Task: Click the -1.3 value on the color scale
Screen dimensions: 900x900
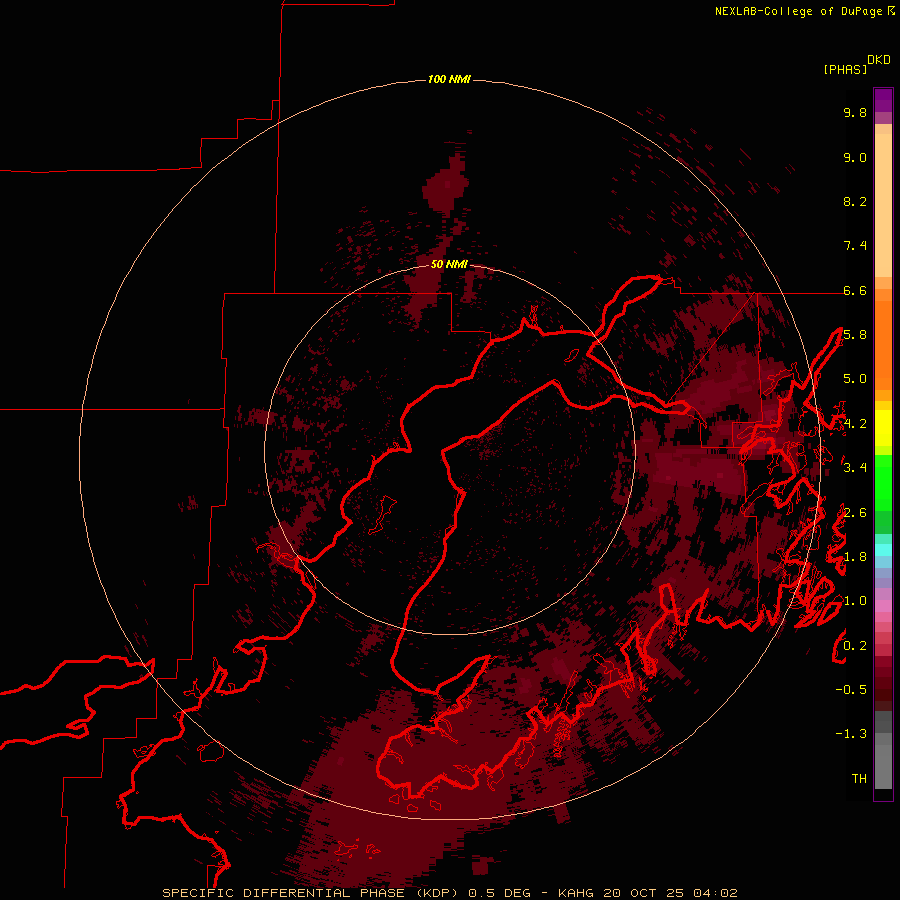Action: pyautogui.click(x=851, y=734)
